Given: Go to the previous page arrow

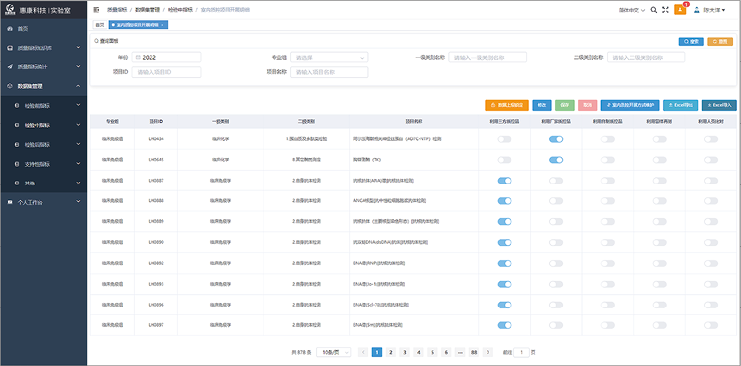Looking at the screenshot, I should (363, 352).
